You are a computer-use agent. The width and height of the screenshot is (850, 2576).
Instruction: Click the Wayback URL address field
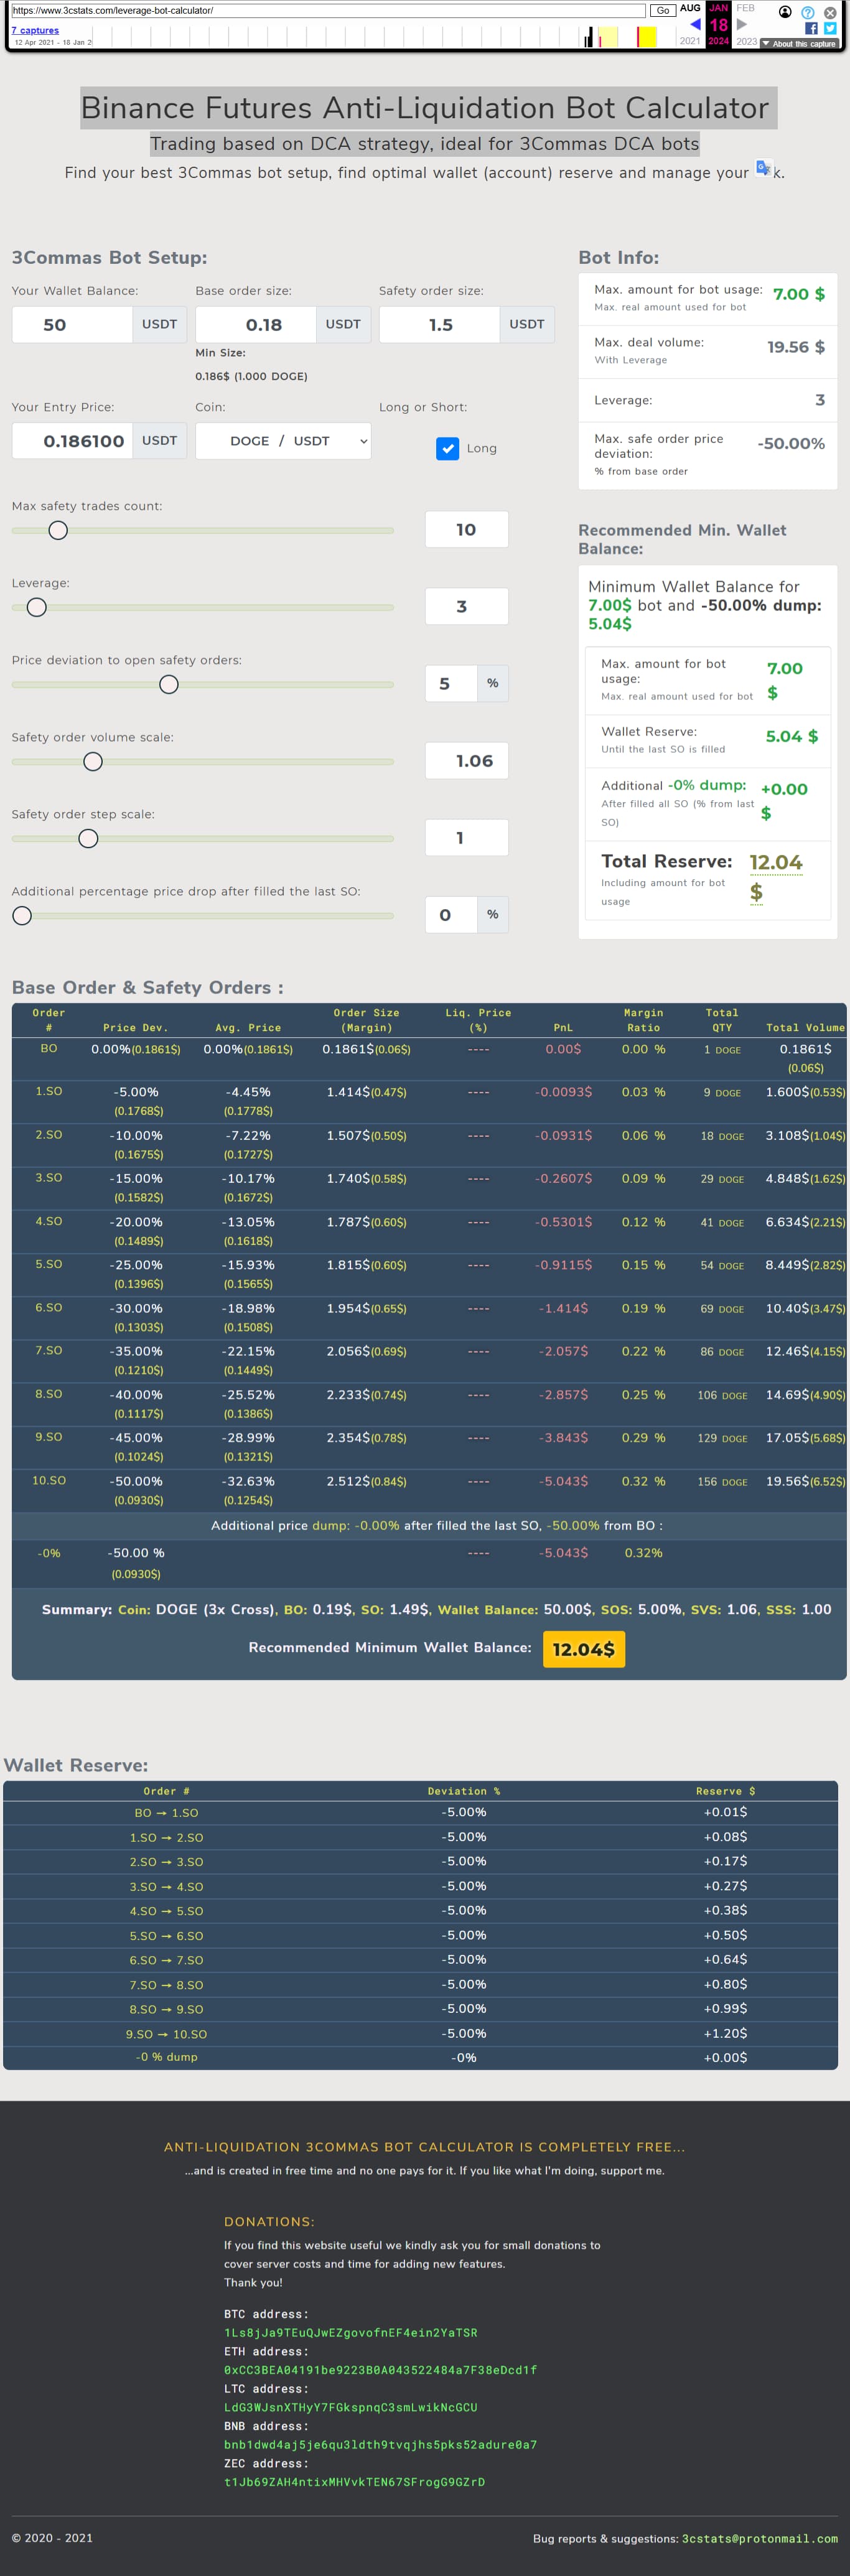(x=328, y=10)
